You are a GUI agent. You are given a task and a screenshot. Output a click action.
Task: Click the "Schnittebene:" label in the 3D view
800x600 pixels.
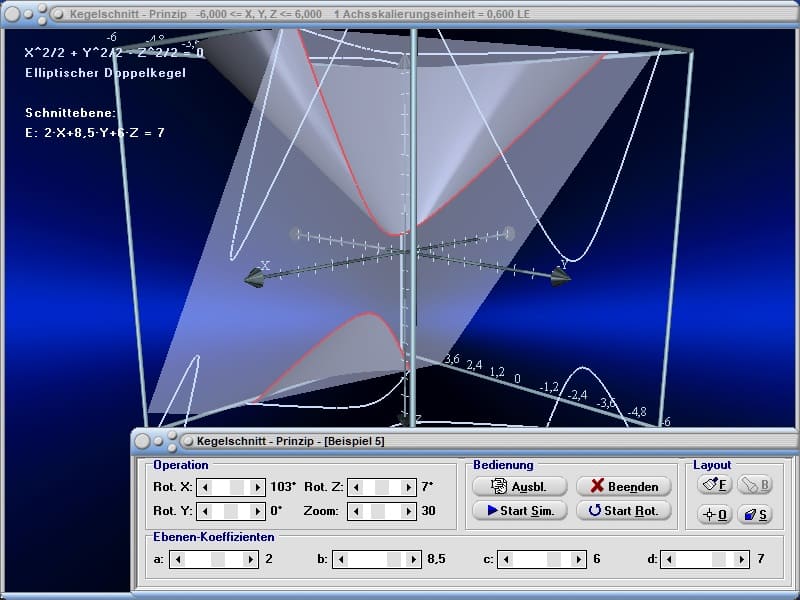[x=71, y=113]
